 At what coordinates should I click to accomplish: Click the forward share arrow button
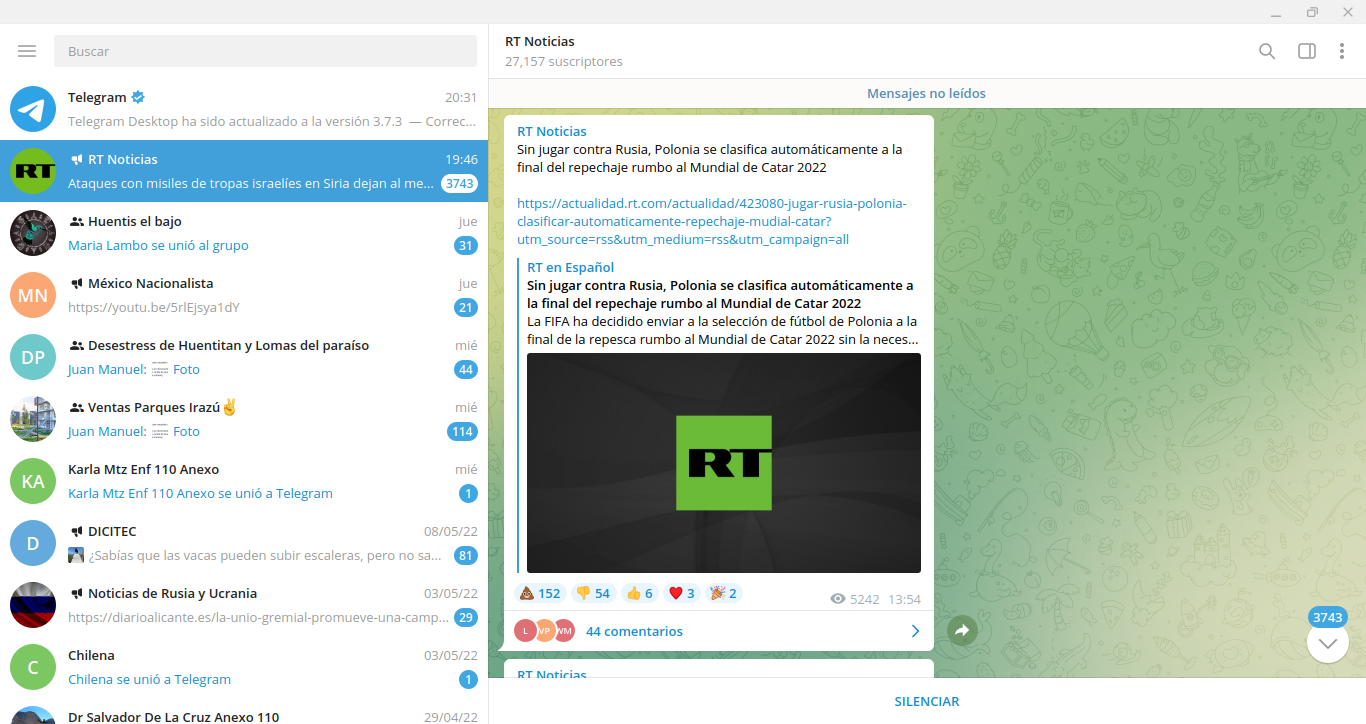962,631
